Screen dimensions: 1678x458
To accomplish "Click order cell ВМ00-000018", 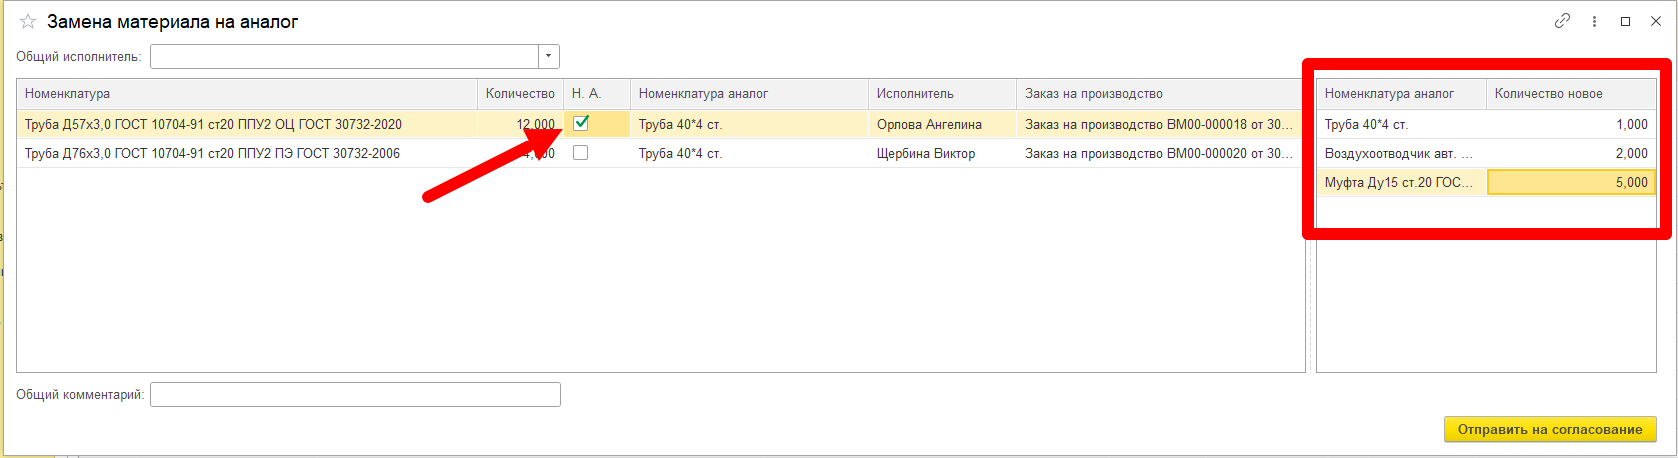I will point(1160,124).
